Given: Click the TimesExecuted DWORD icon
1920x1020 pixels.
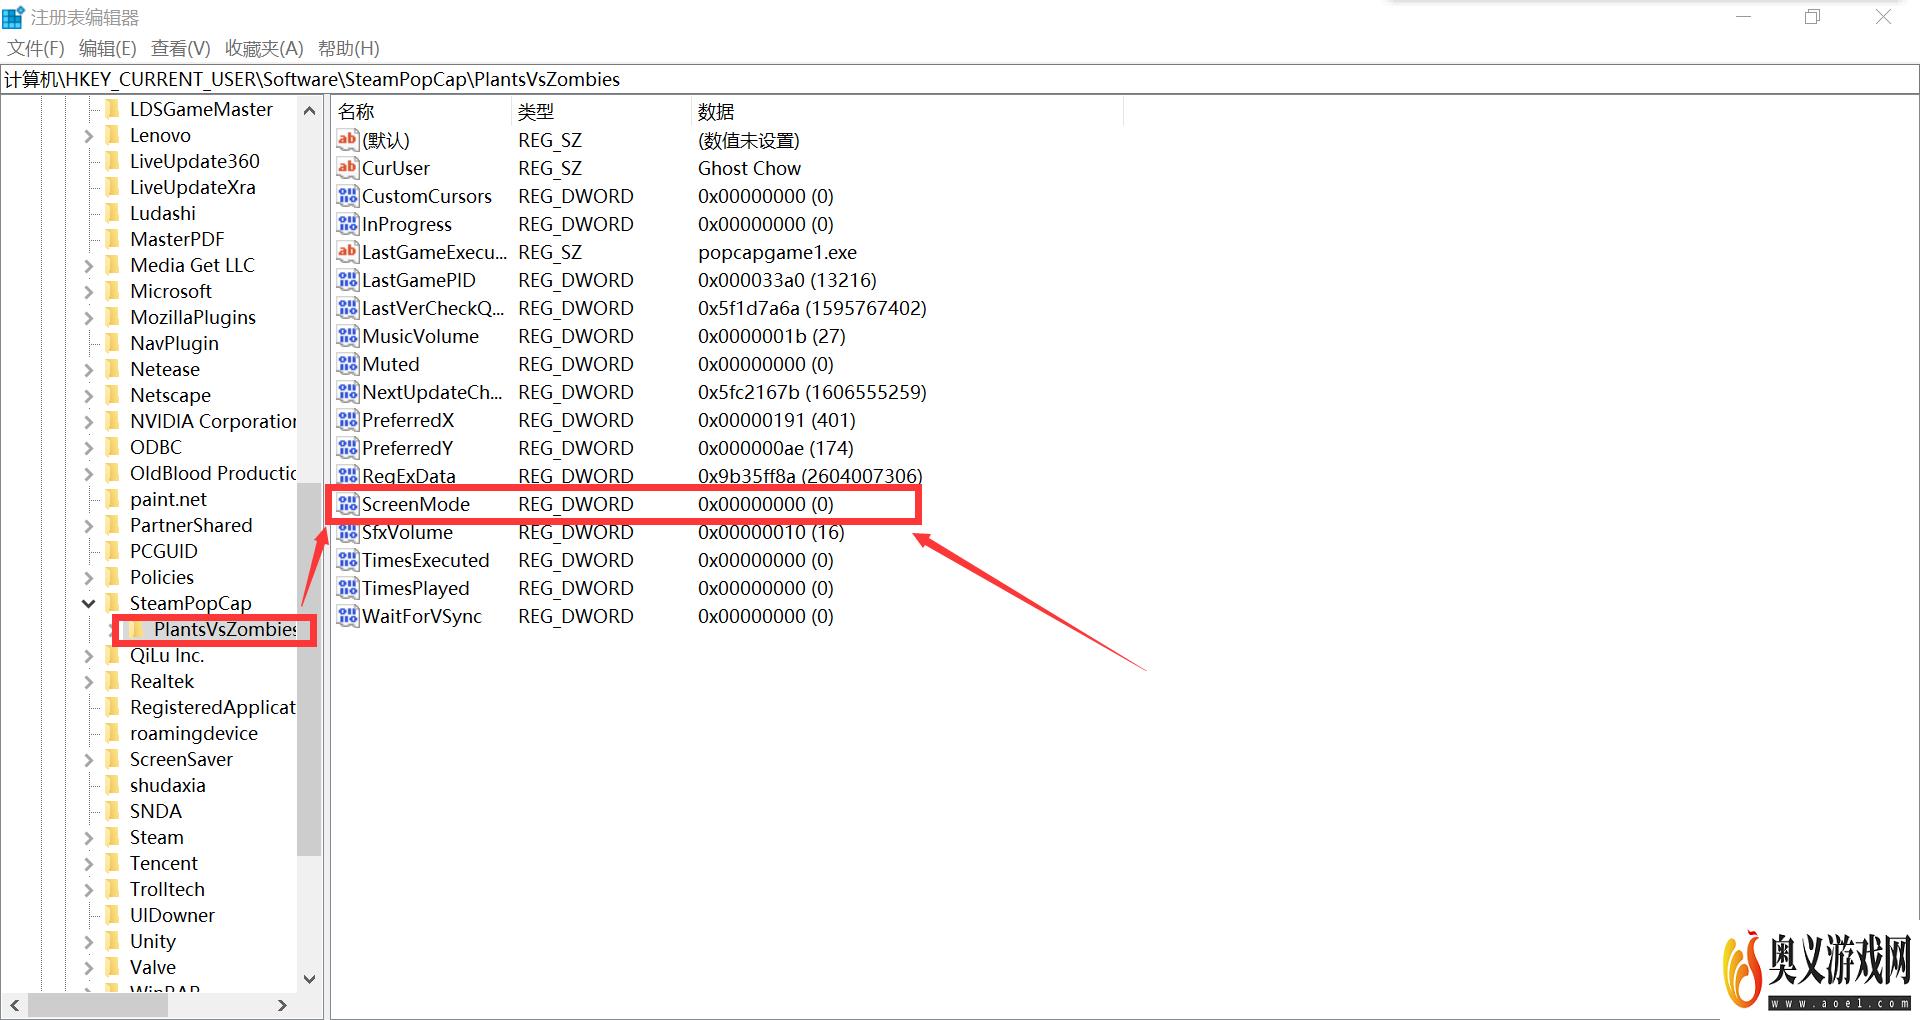Looking at the screenshot, I should pyautogui.click(x=347, y=560).
